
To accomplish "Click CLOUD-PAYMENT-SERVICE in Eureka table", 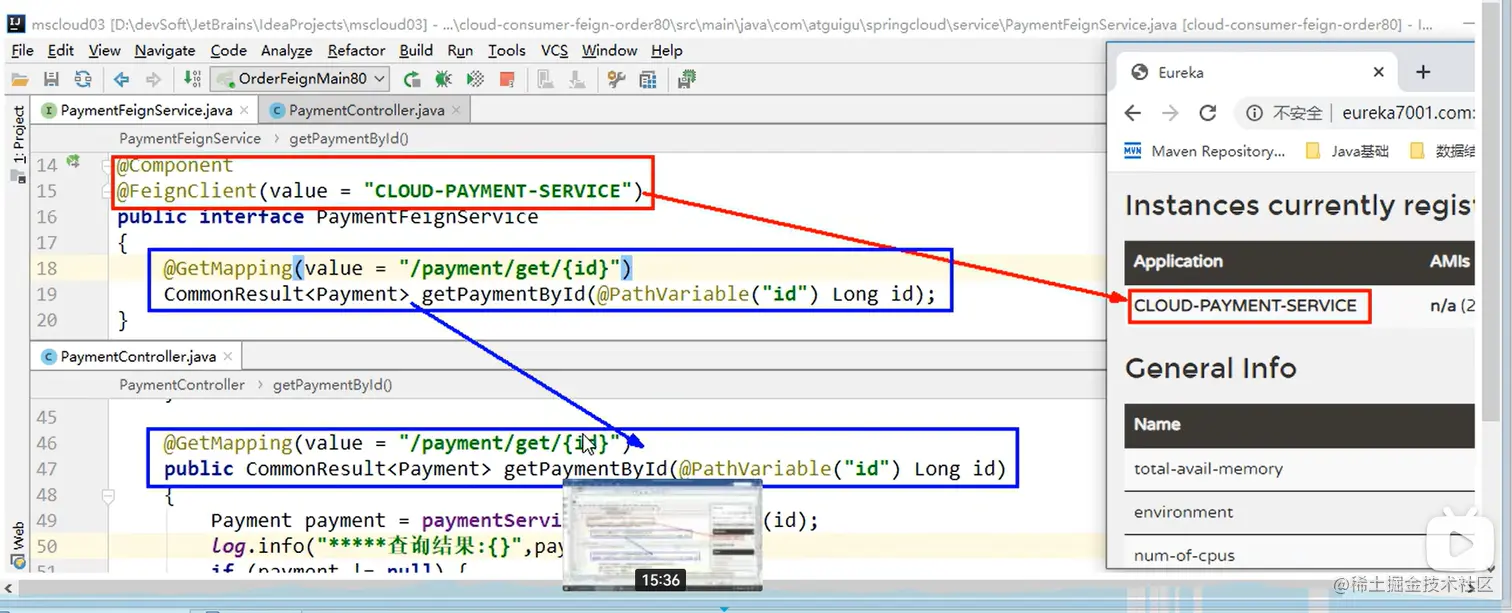I will click(x=1245, y=305).
